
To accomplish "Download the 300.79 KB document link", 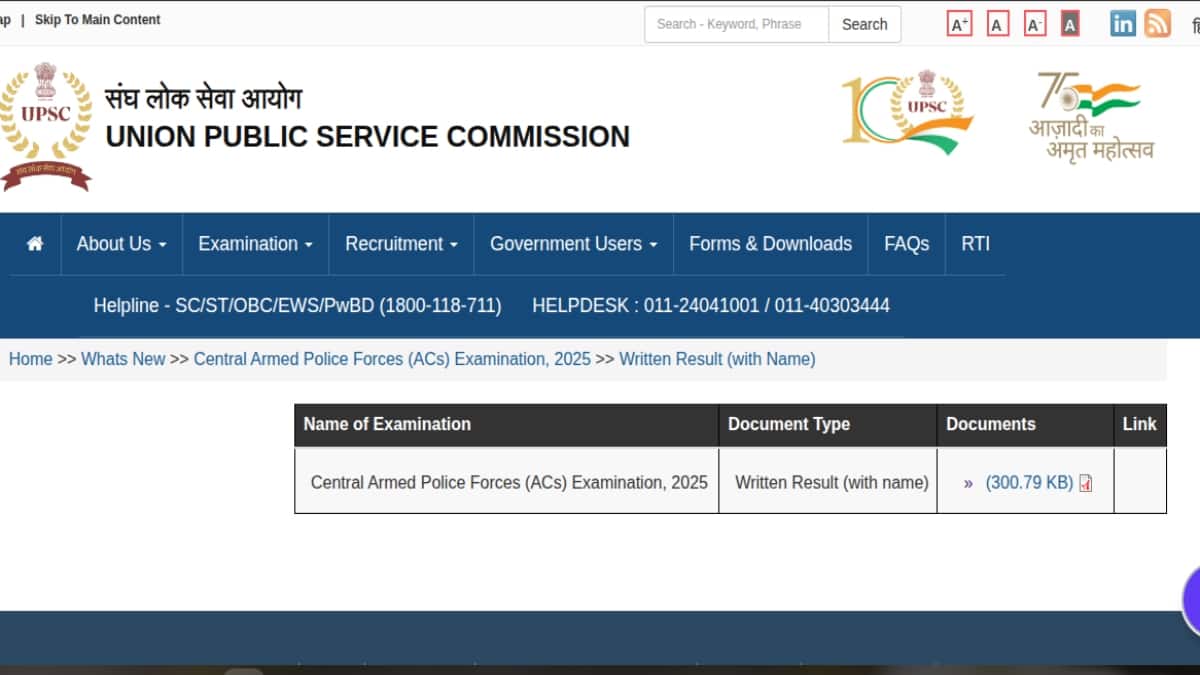I will coord(1029,482).
